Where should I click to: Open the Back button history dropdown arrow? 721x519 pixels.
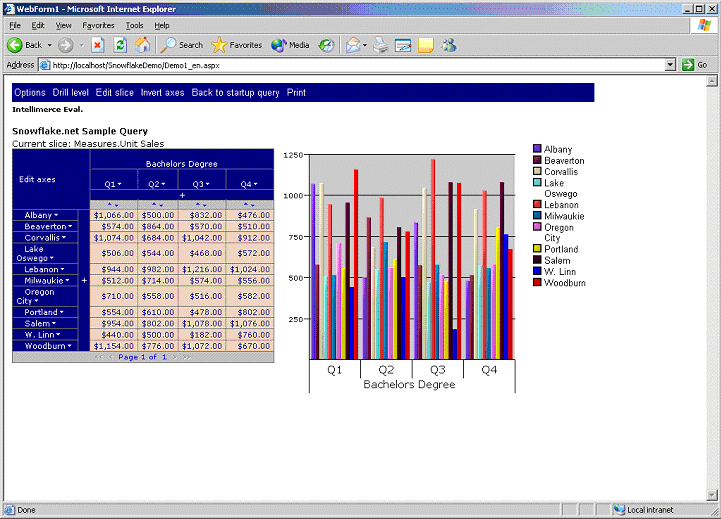click(x=49, y=45)
